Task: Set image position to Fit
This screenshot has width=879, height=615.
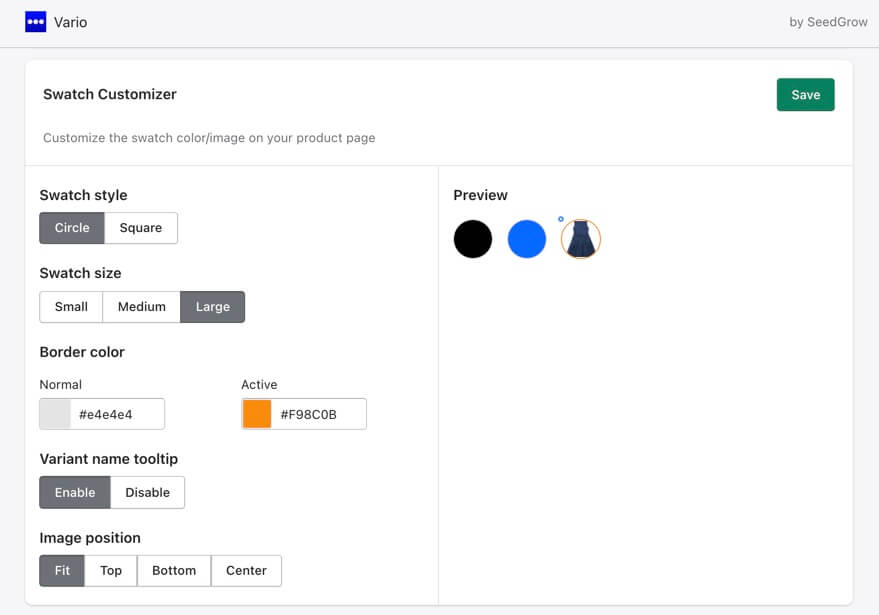Action: [62, 571]
